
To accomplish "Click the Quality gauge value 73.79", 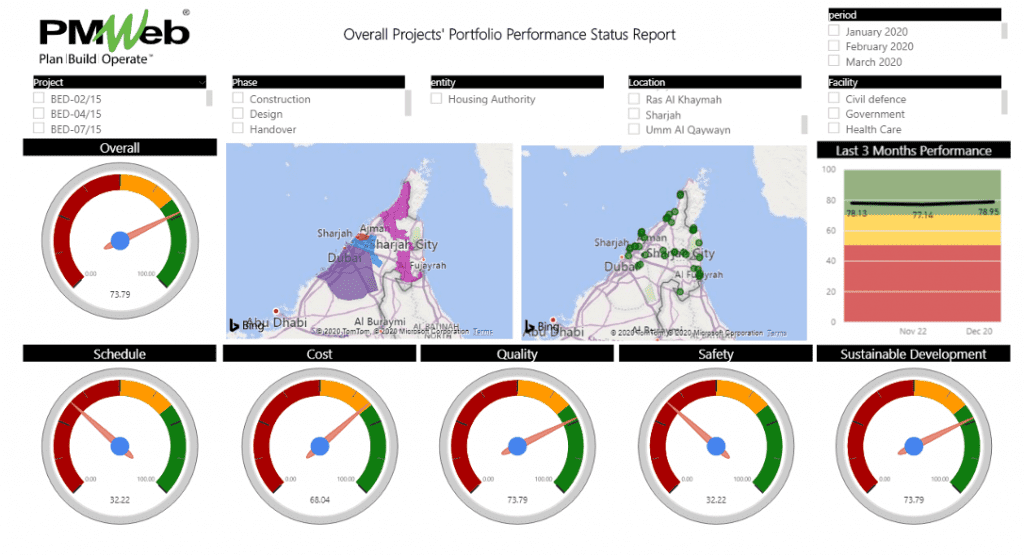I will click(x=518, y=500).
